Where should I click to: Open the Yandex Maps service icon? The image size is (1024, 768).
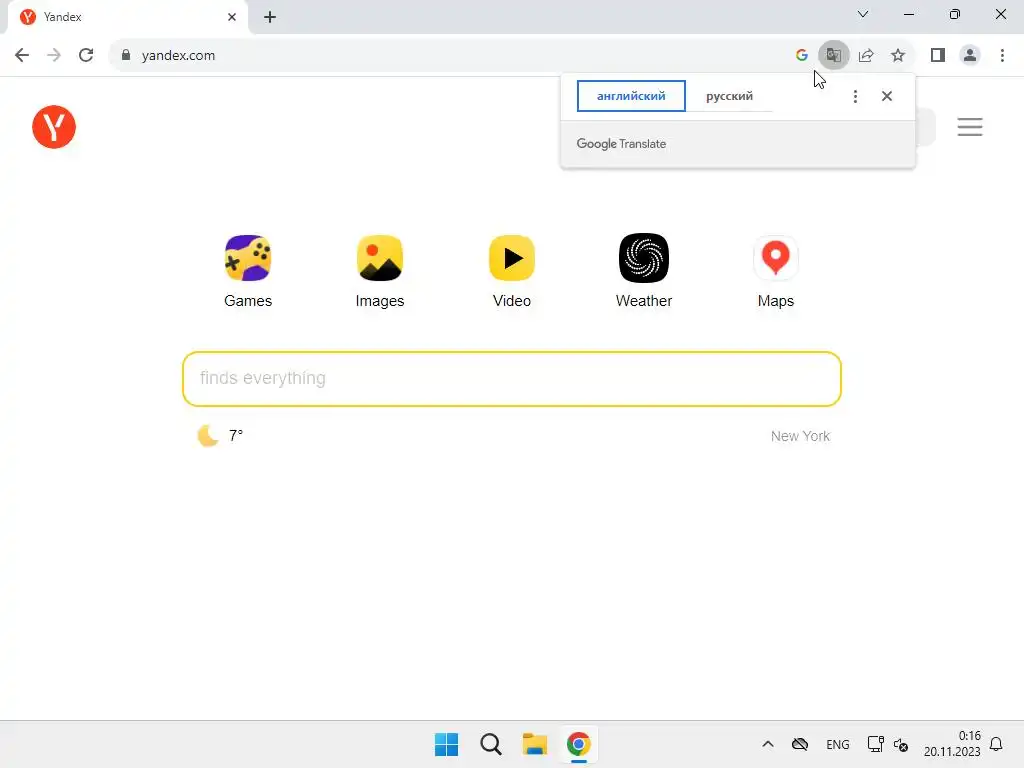tap(775, 258)
